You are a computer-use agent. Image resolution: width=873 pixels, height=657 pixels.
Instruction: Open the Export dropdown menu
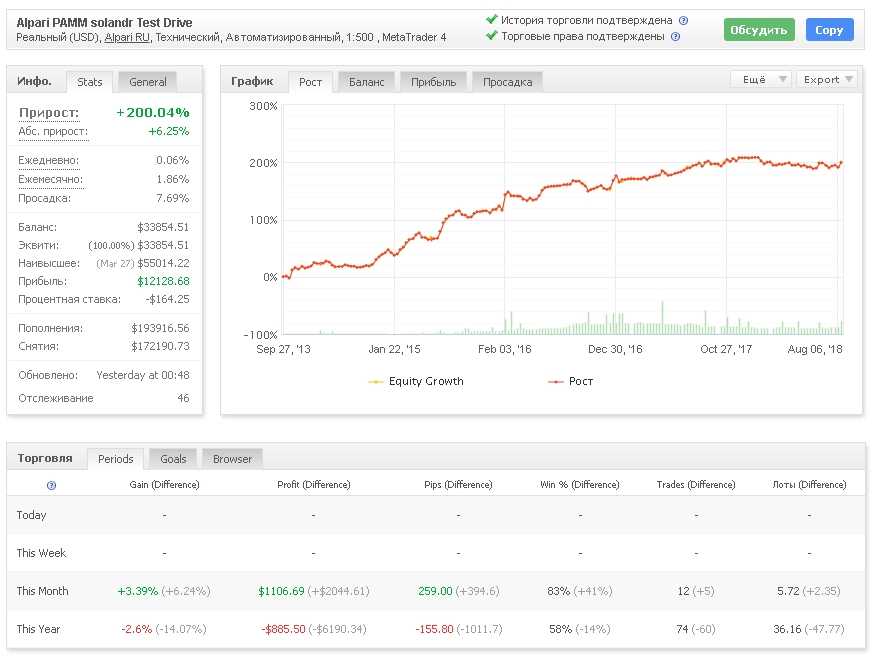tap(829, 80)
